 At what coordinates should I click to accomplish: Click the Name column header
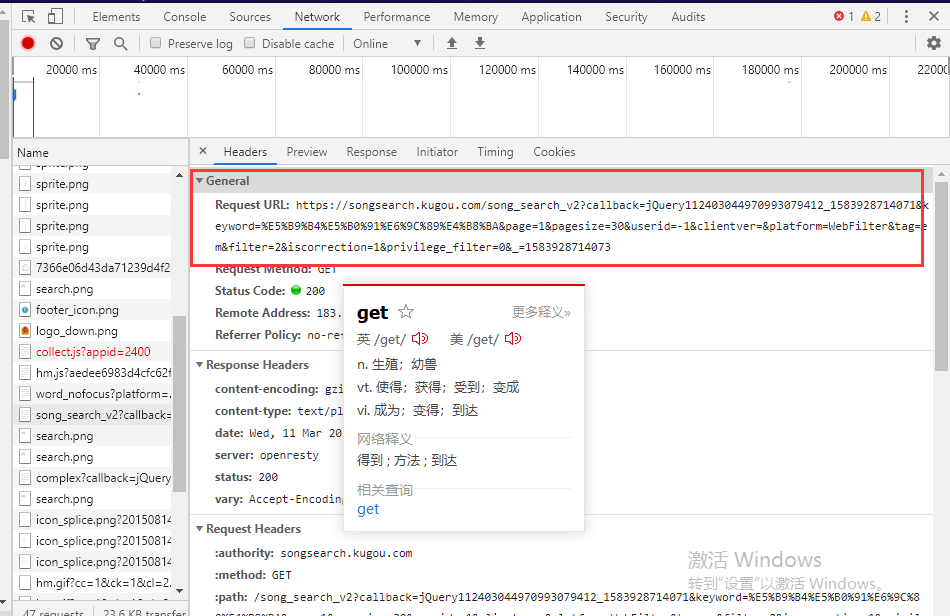(101, 153)
